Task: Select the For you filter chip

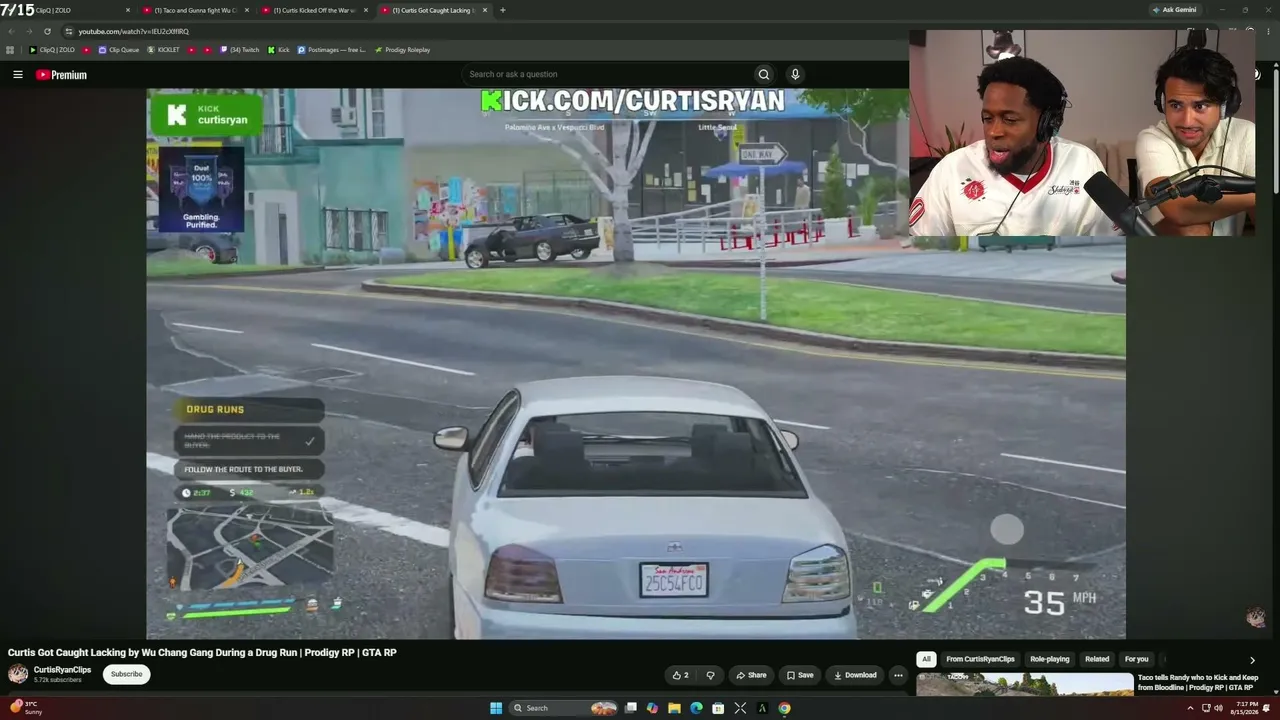Action: (x=1136, y=659)
